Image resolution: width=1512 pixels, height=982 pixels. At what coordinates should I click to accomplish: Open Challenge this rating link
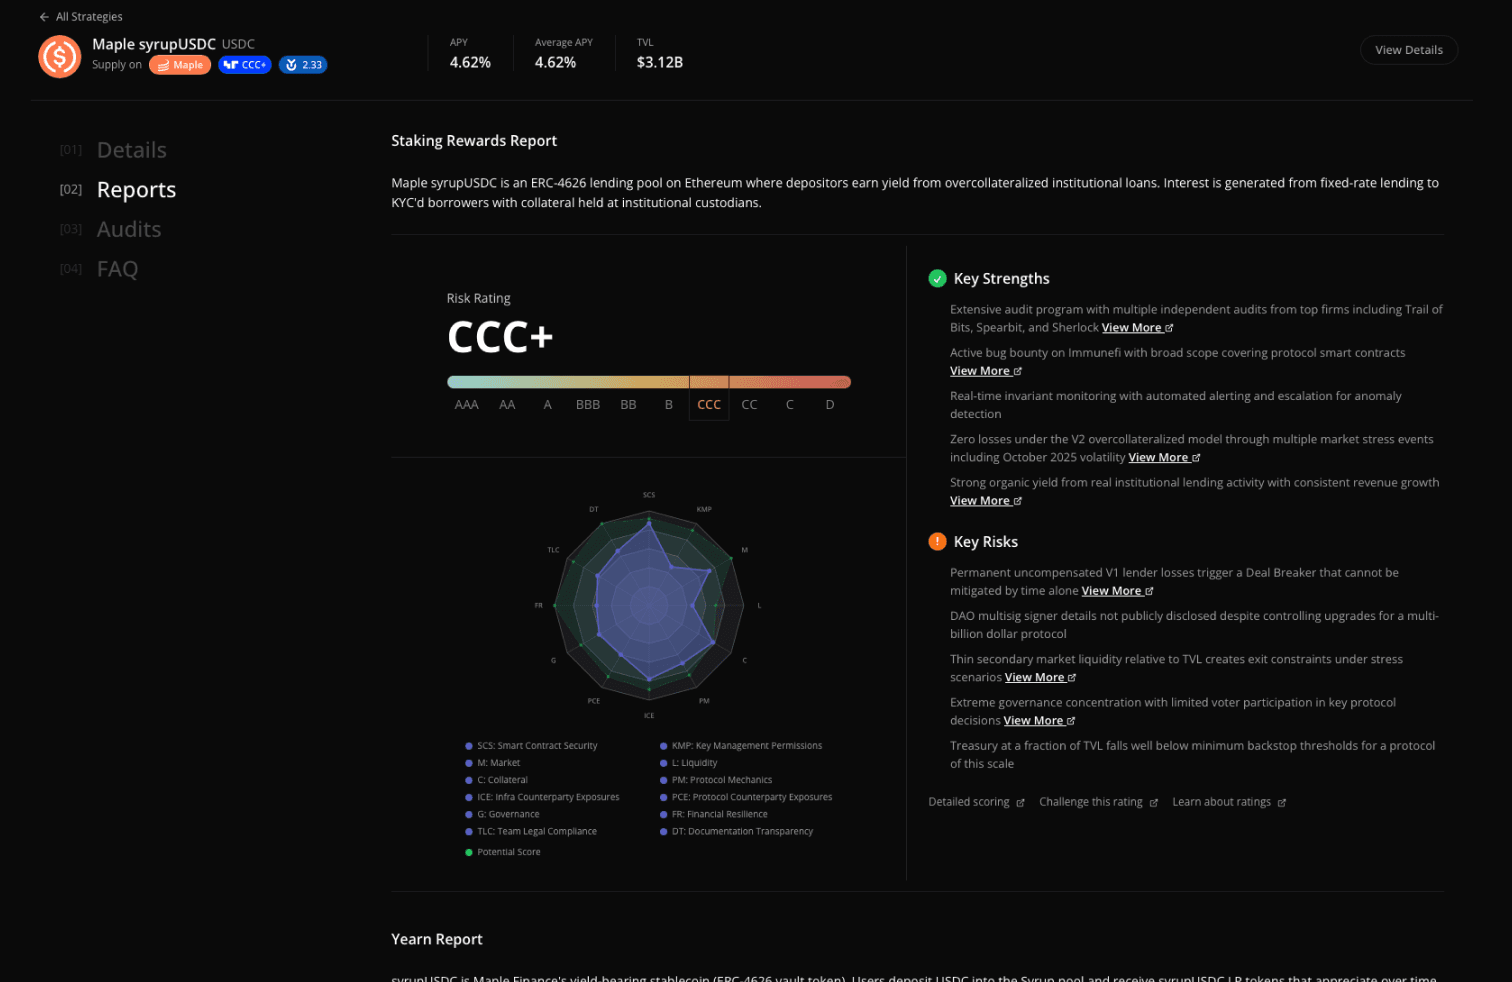tap(1098, 802)
